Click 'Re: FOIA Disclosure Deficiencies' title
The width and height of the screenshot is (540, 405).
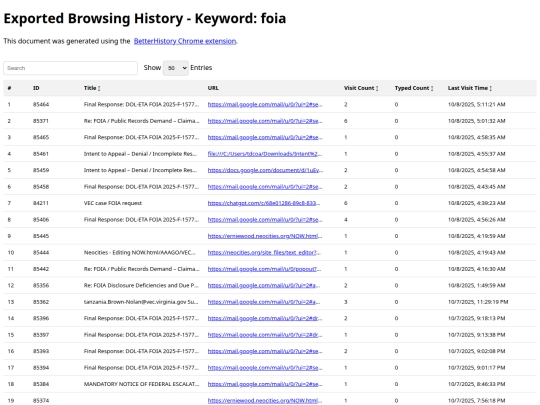click(141, 285)
